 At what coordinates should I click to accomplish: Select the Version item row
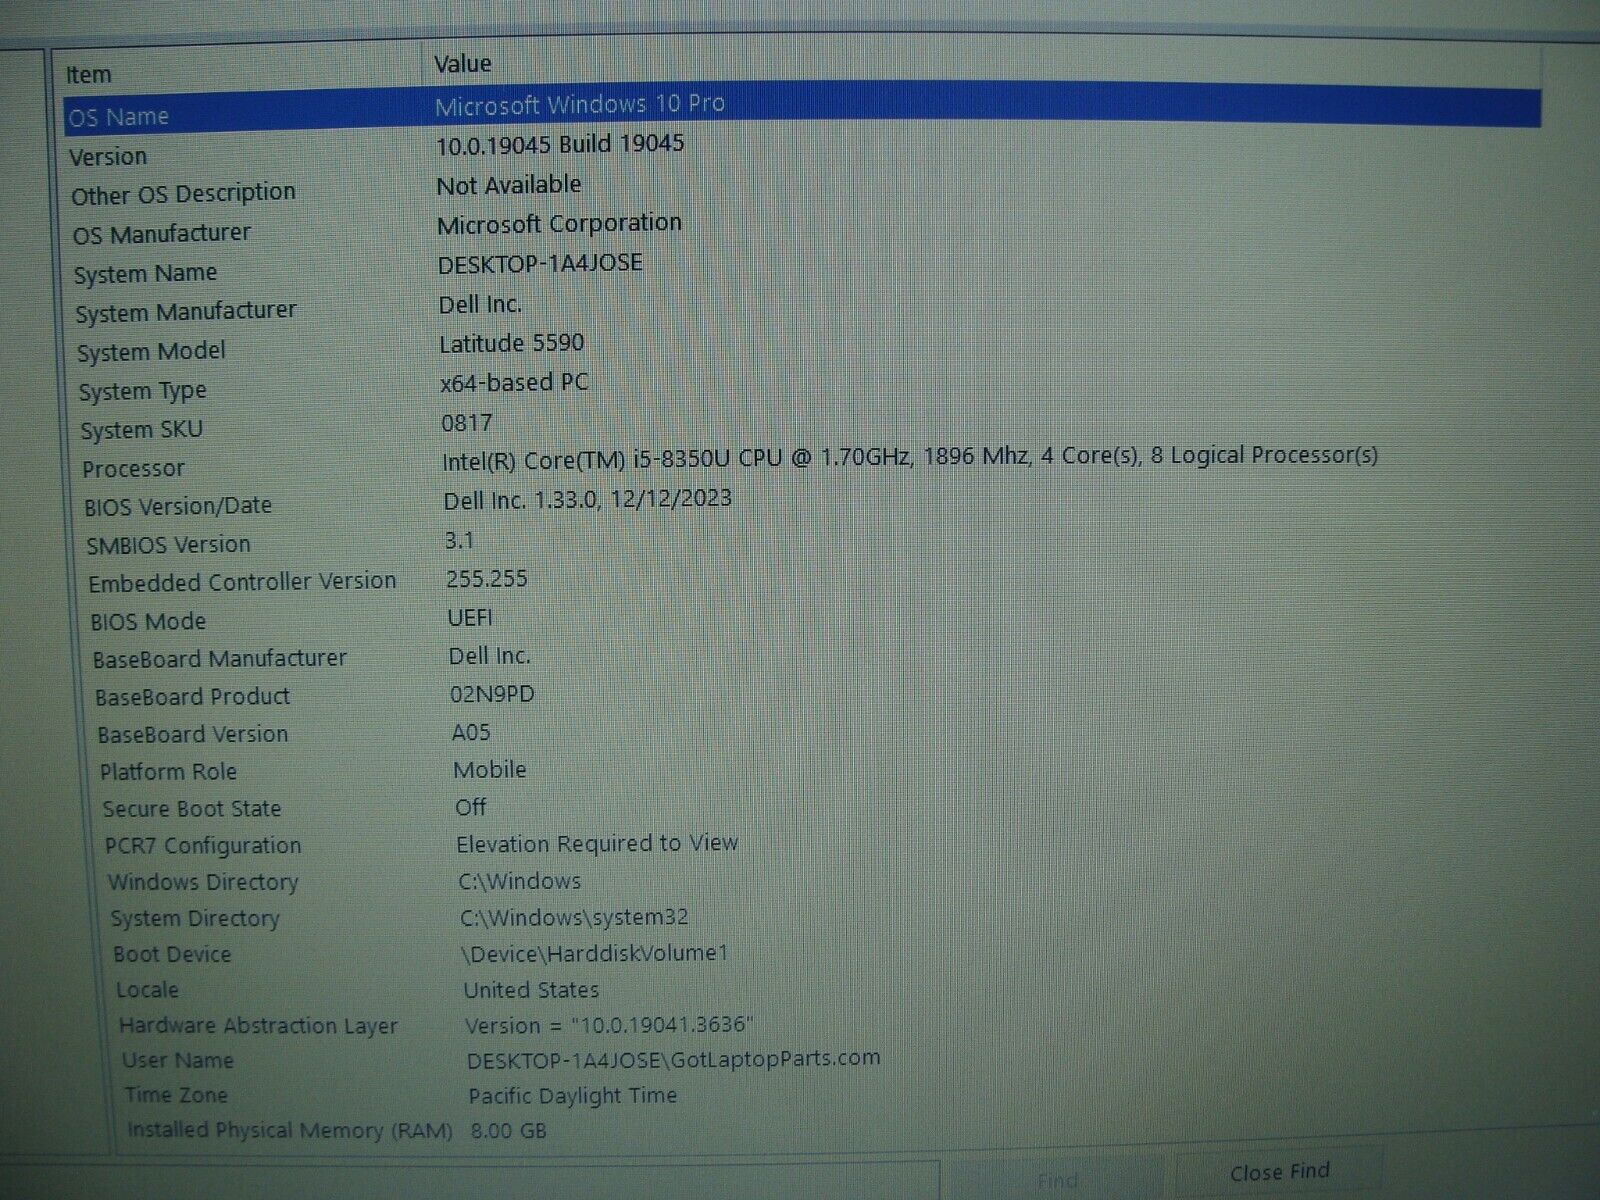(108, 157)
